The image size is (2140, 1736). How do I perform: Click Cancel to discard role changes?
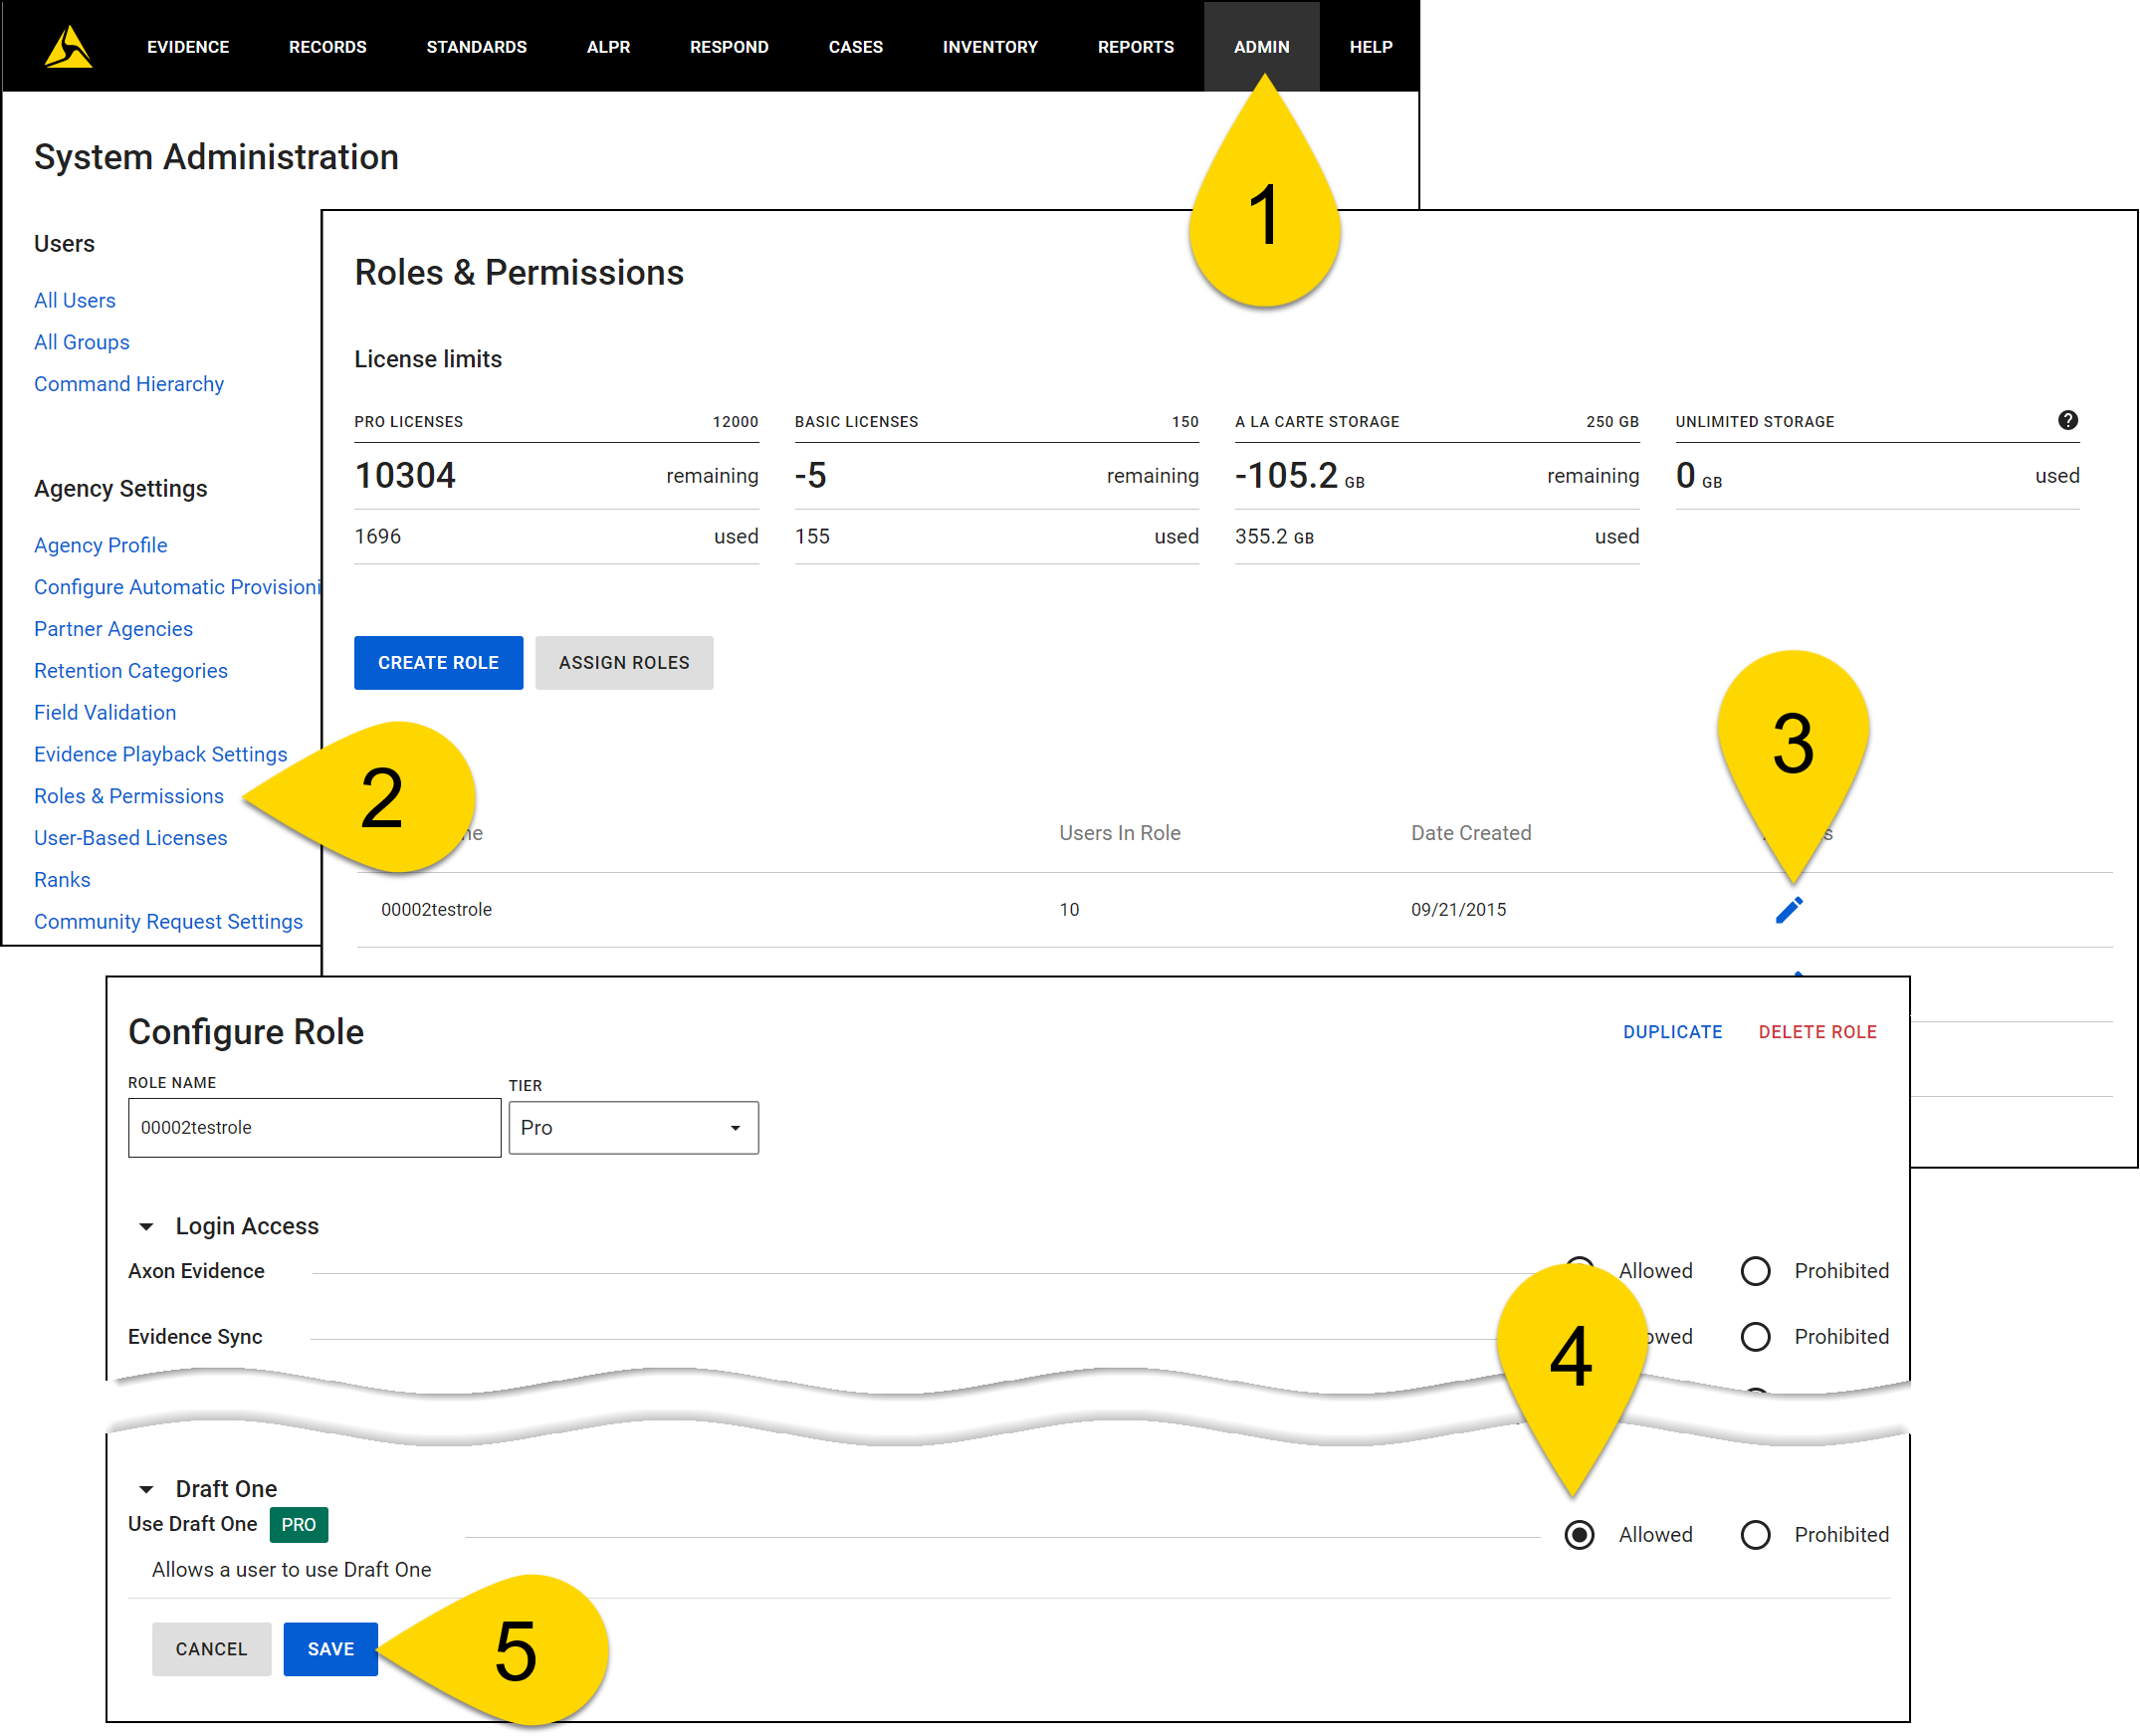(211, 1648)
